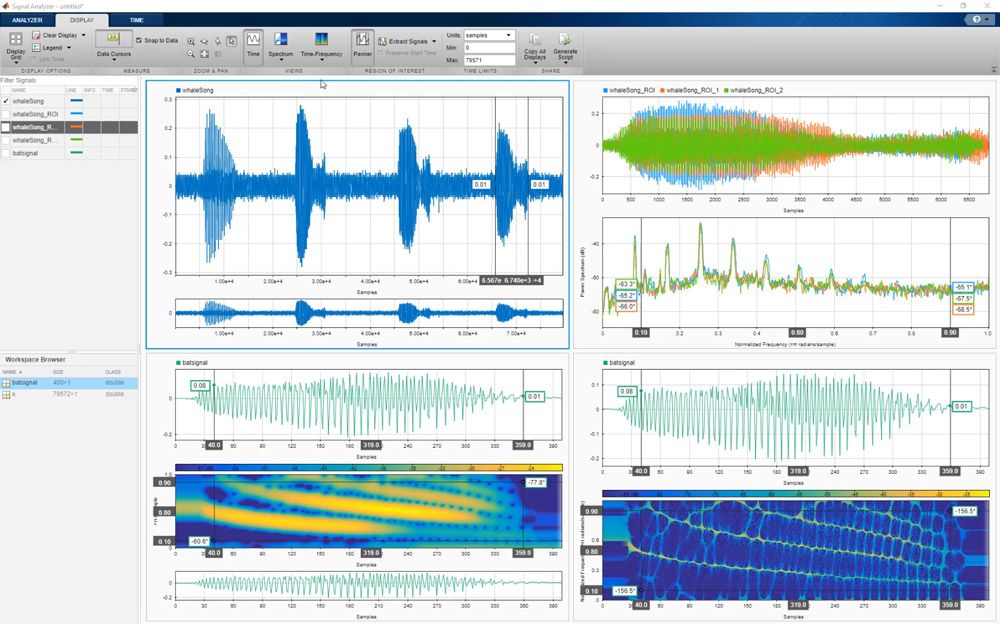Enable the batsignal checkbox in signal table
Screen dimensions: 1000x624
[6, 153]
